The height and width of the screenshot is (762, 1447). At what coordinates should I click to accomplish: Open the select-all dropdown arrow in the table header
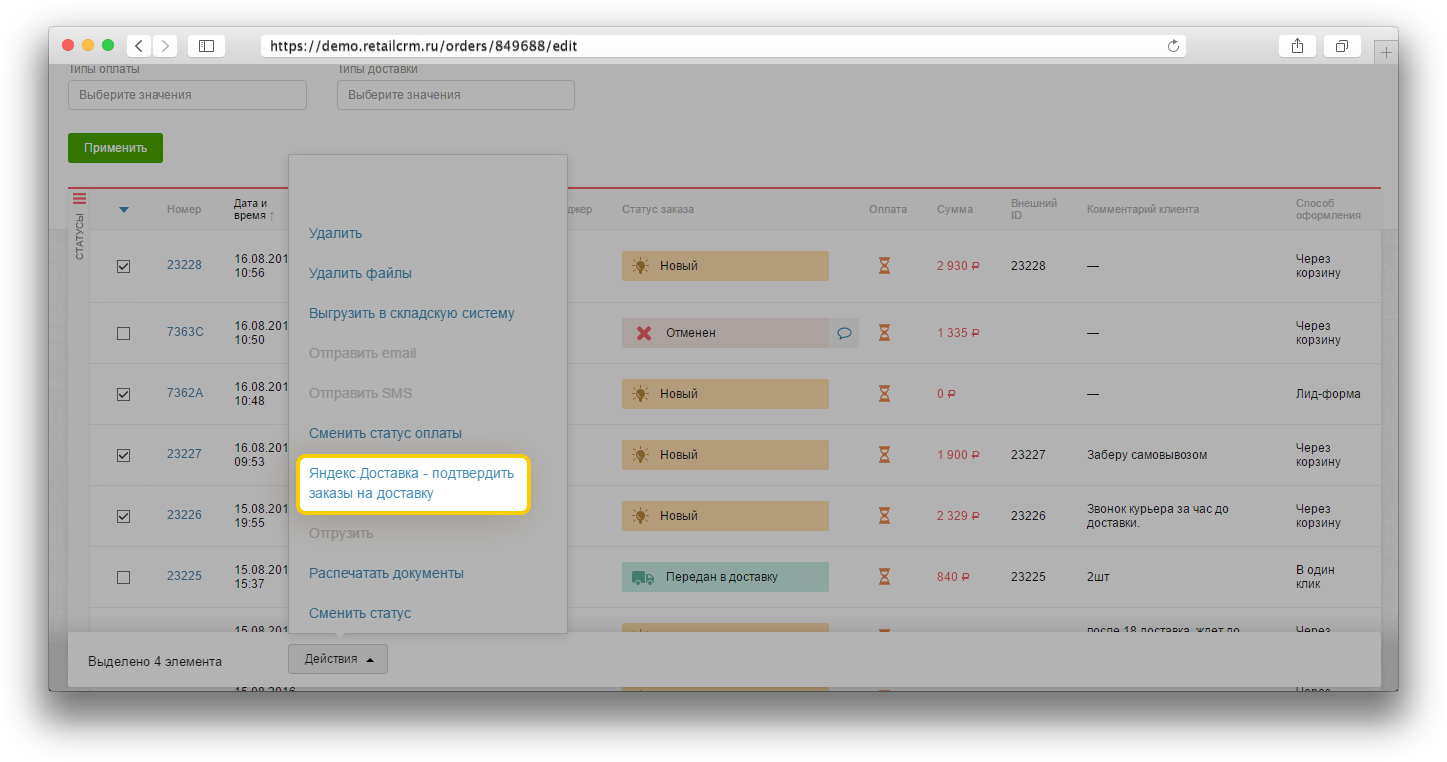pos(124,210)
